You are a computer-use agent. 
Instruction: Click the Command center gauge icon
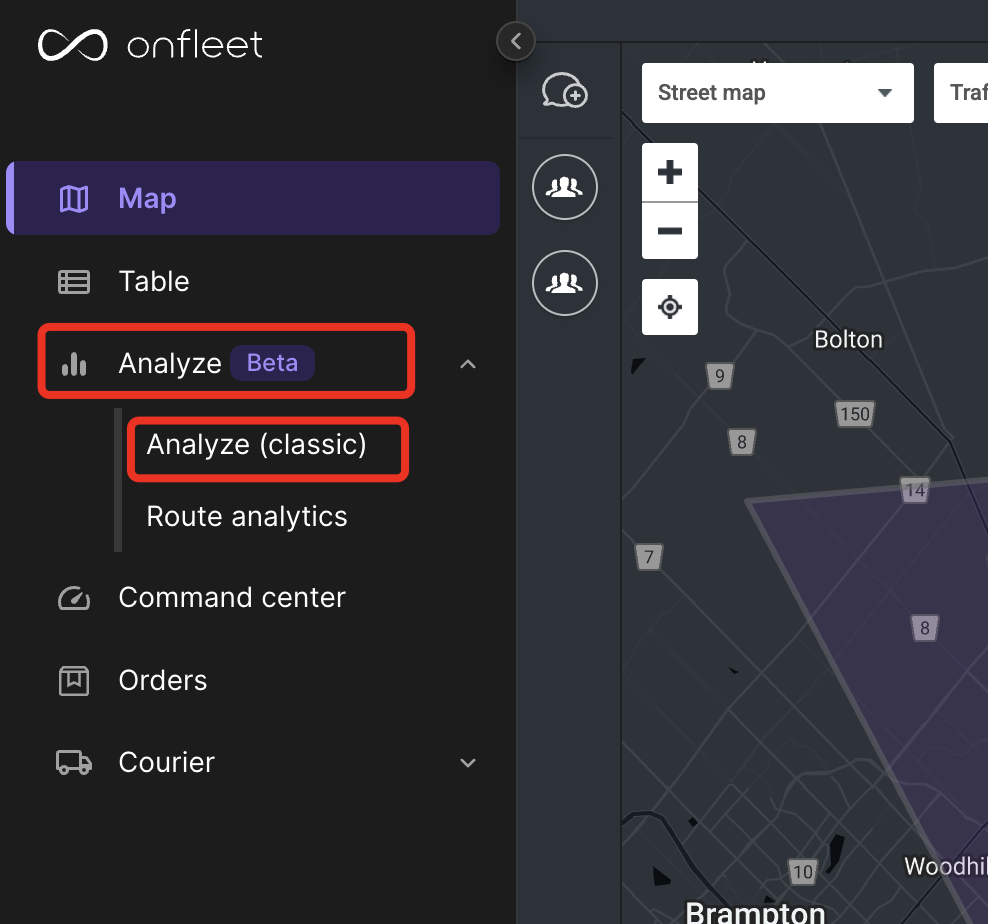tap(74, 598)
